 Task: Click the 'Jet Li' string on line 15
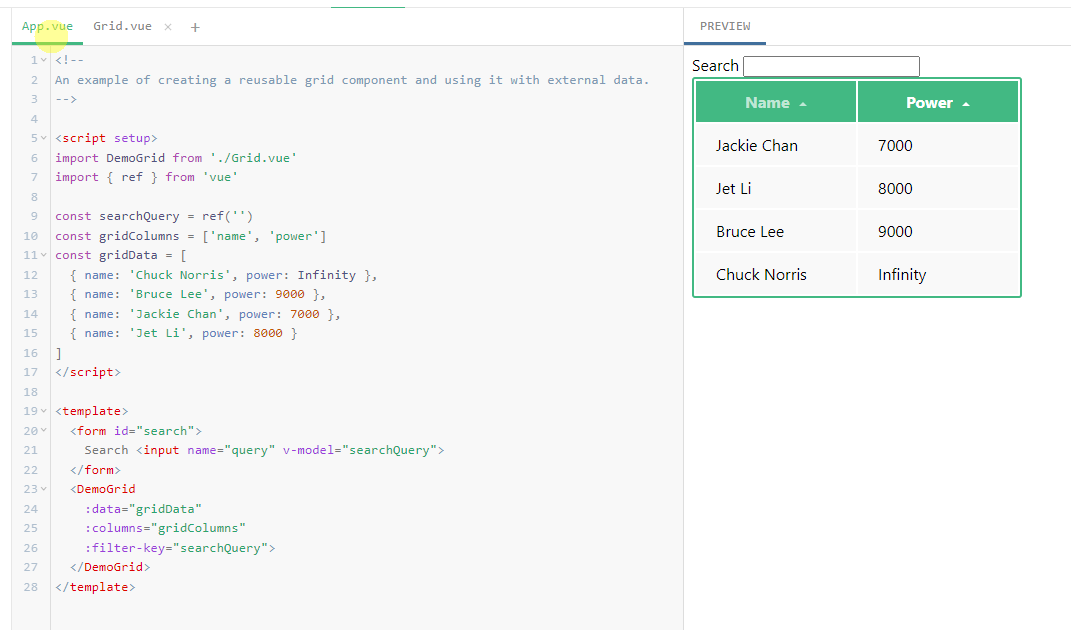[x=158, y=333]
